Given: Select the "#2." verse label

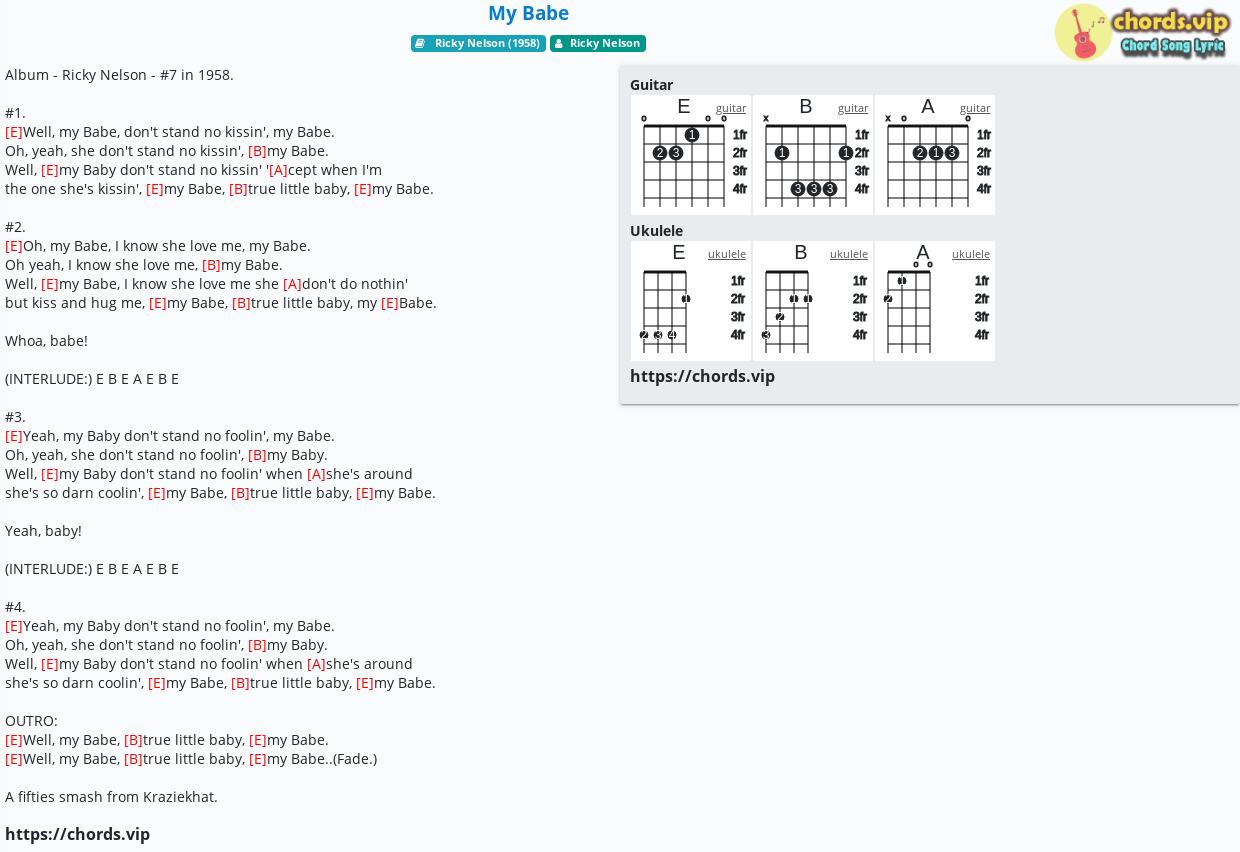Looking at the screenshot, I should point(15,227).
